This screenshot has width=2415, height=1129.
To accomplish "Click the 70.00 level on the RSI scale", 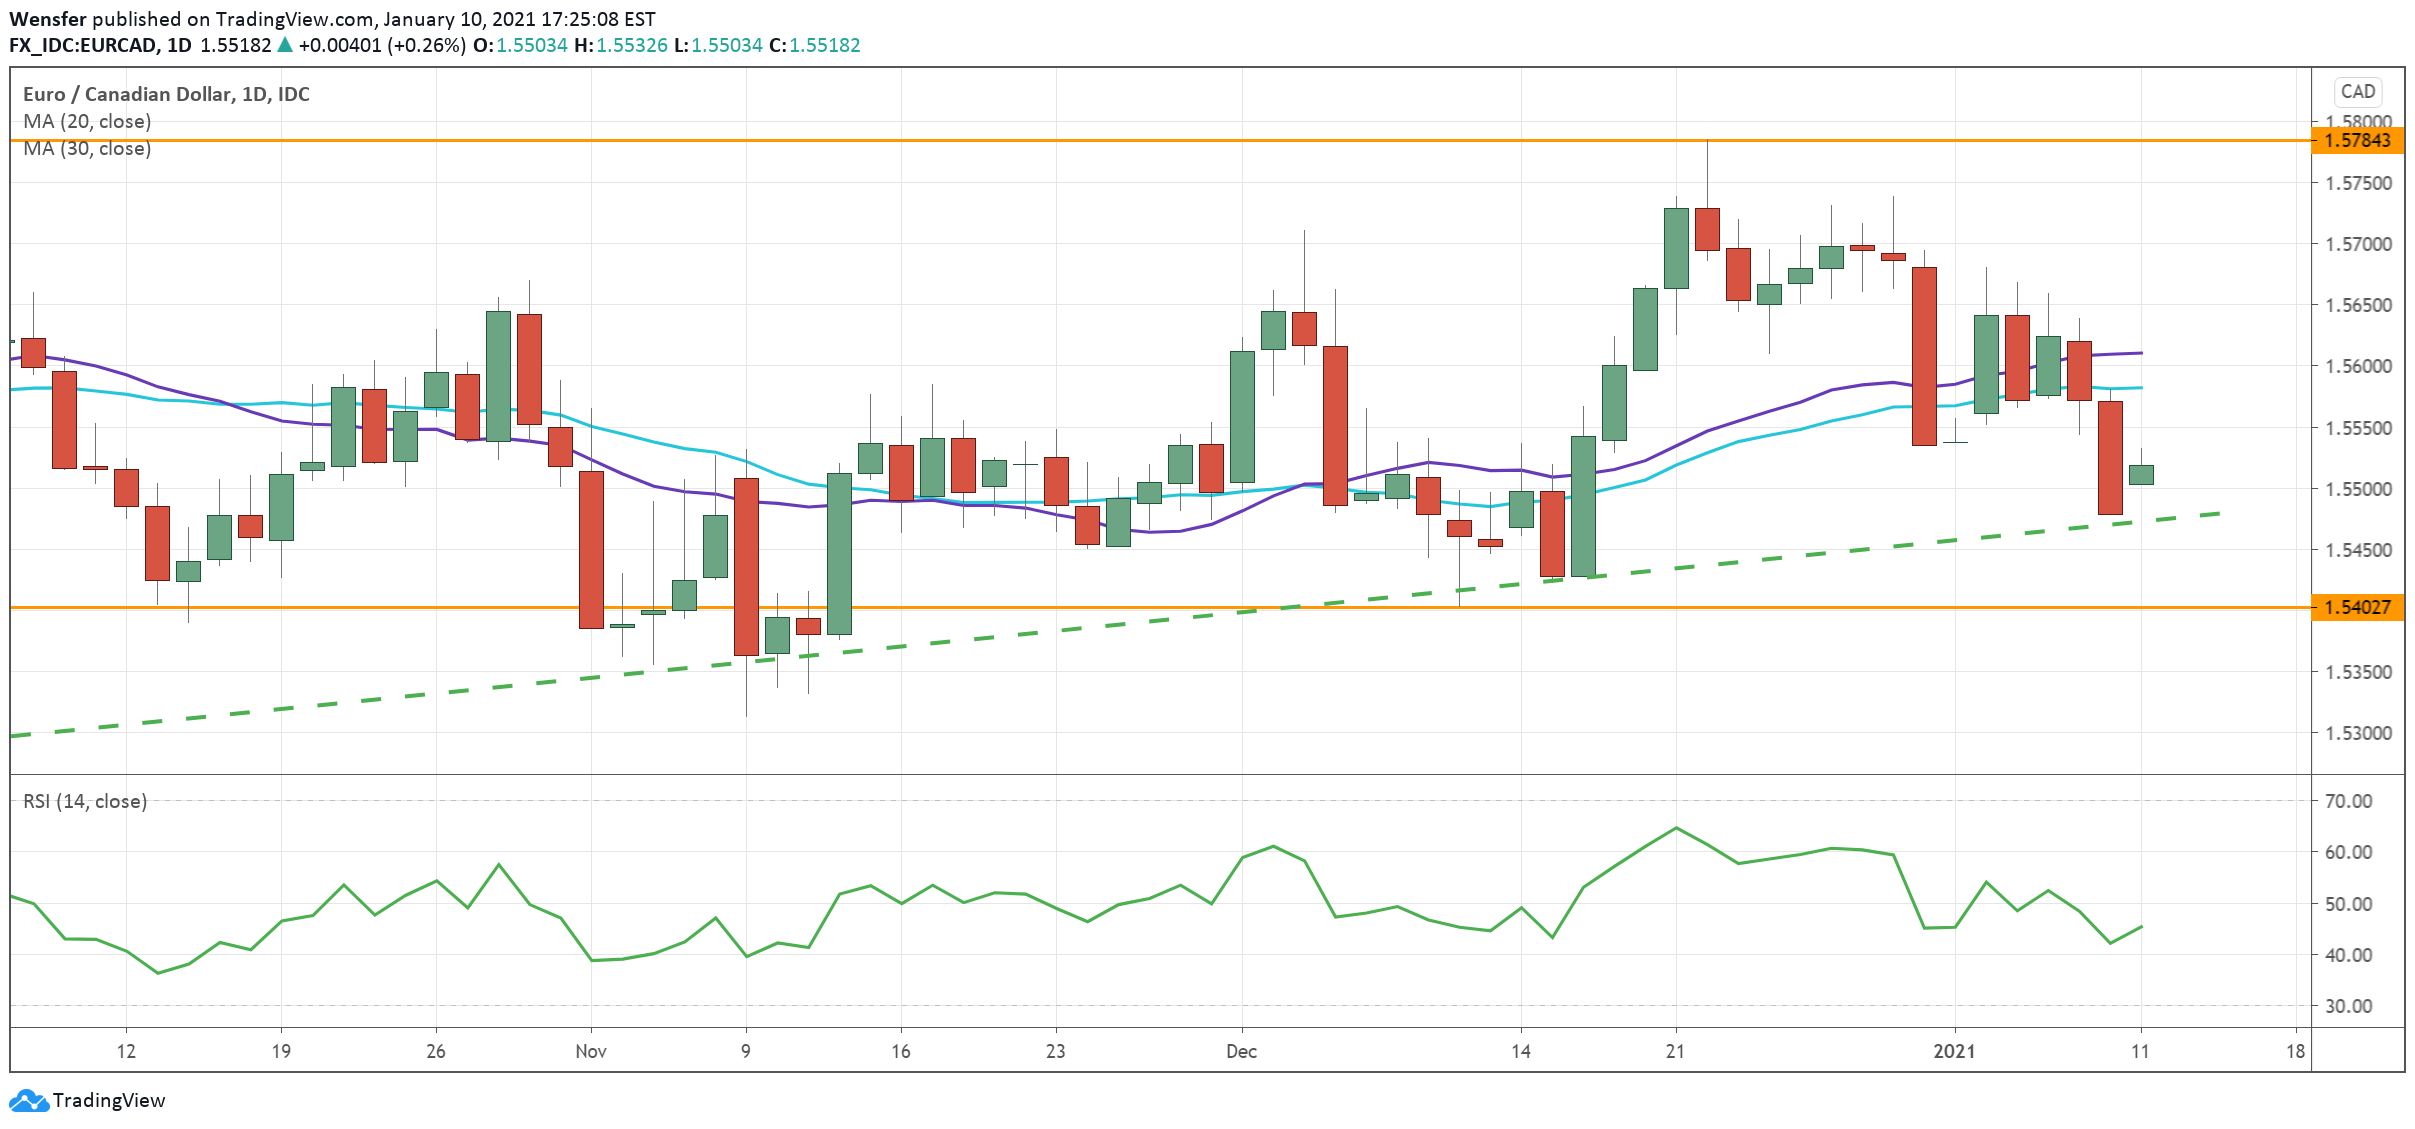I will coord(2348,801).
